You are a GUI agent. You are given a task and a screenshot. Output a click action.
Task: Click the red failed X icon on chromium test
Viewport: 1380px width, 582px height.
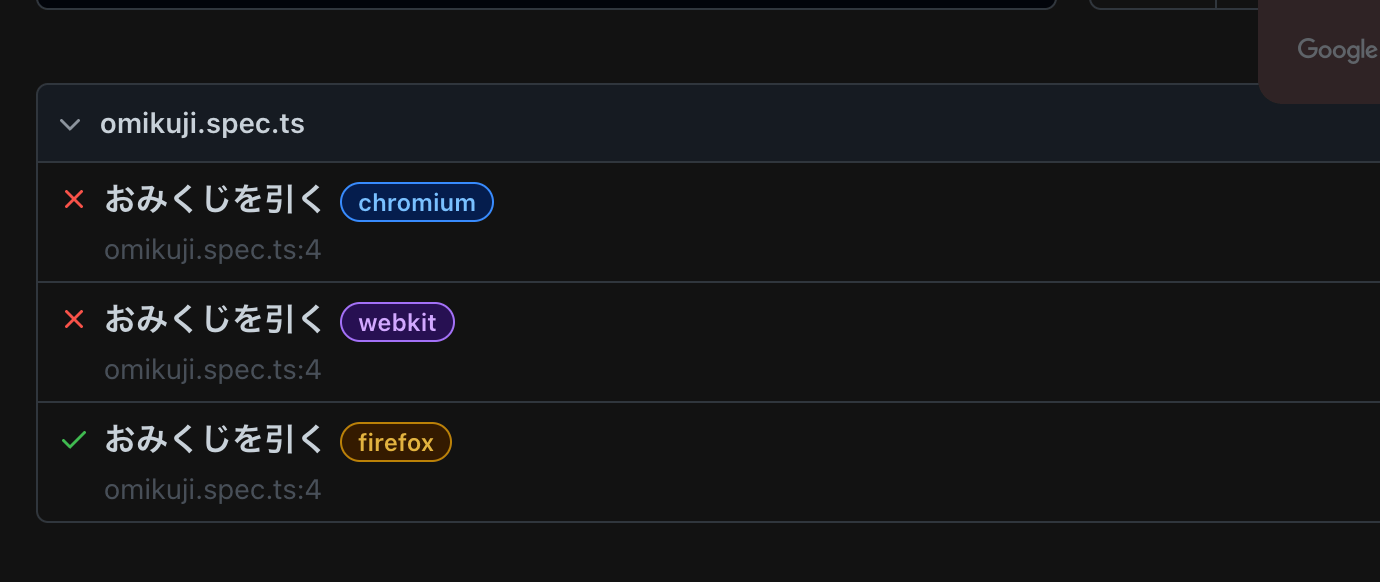click(x=73, y=200)
